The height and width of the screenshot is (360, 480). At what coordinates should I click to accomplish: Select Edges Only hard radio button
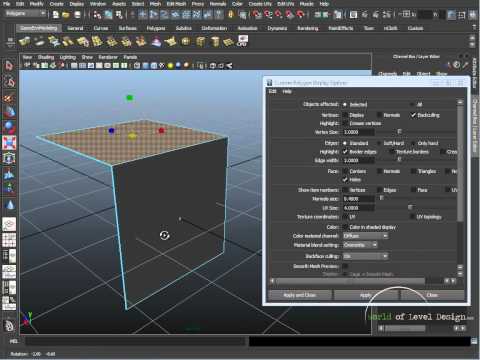pyautogui.click(x=413, y=143)
